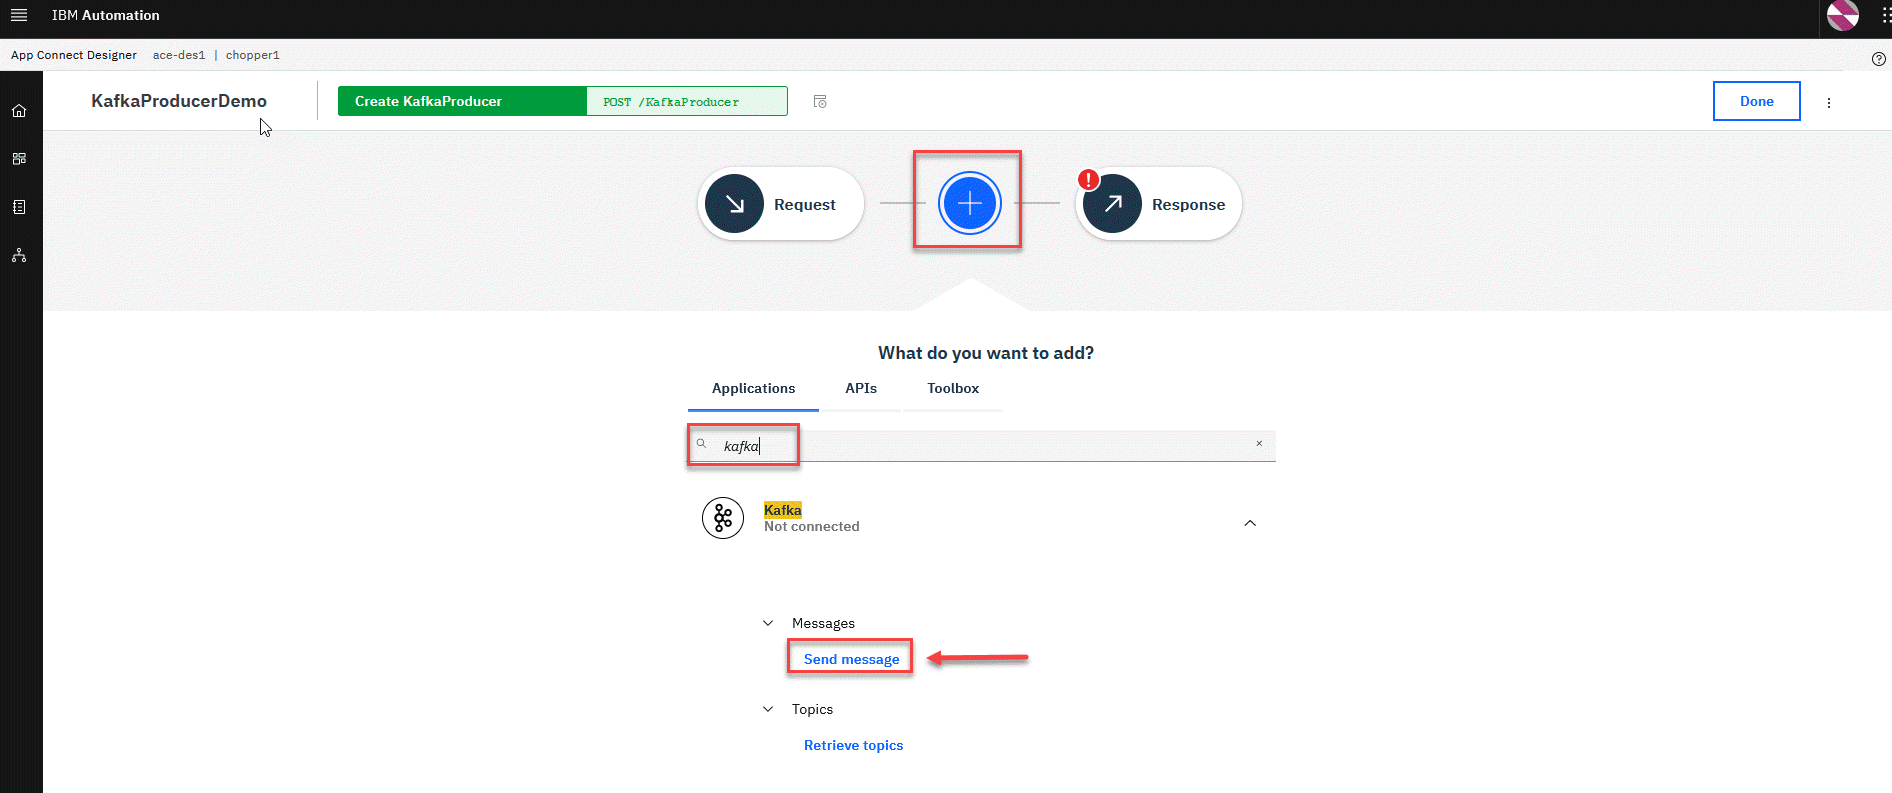The width and height of the screenshot is (1892, 793).
Task: Click the help question mark icon
Action: coord(1878,58)
